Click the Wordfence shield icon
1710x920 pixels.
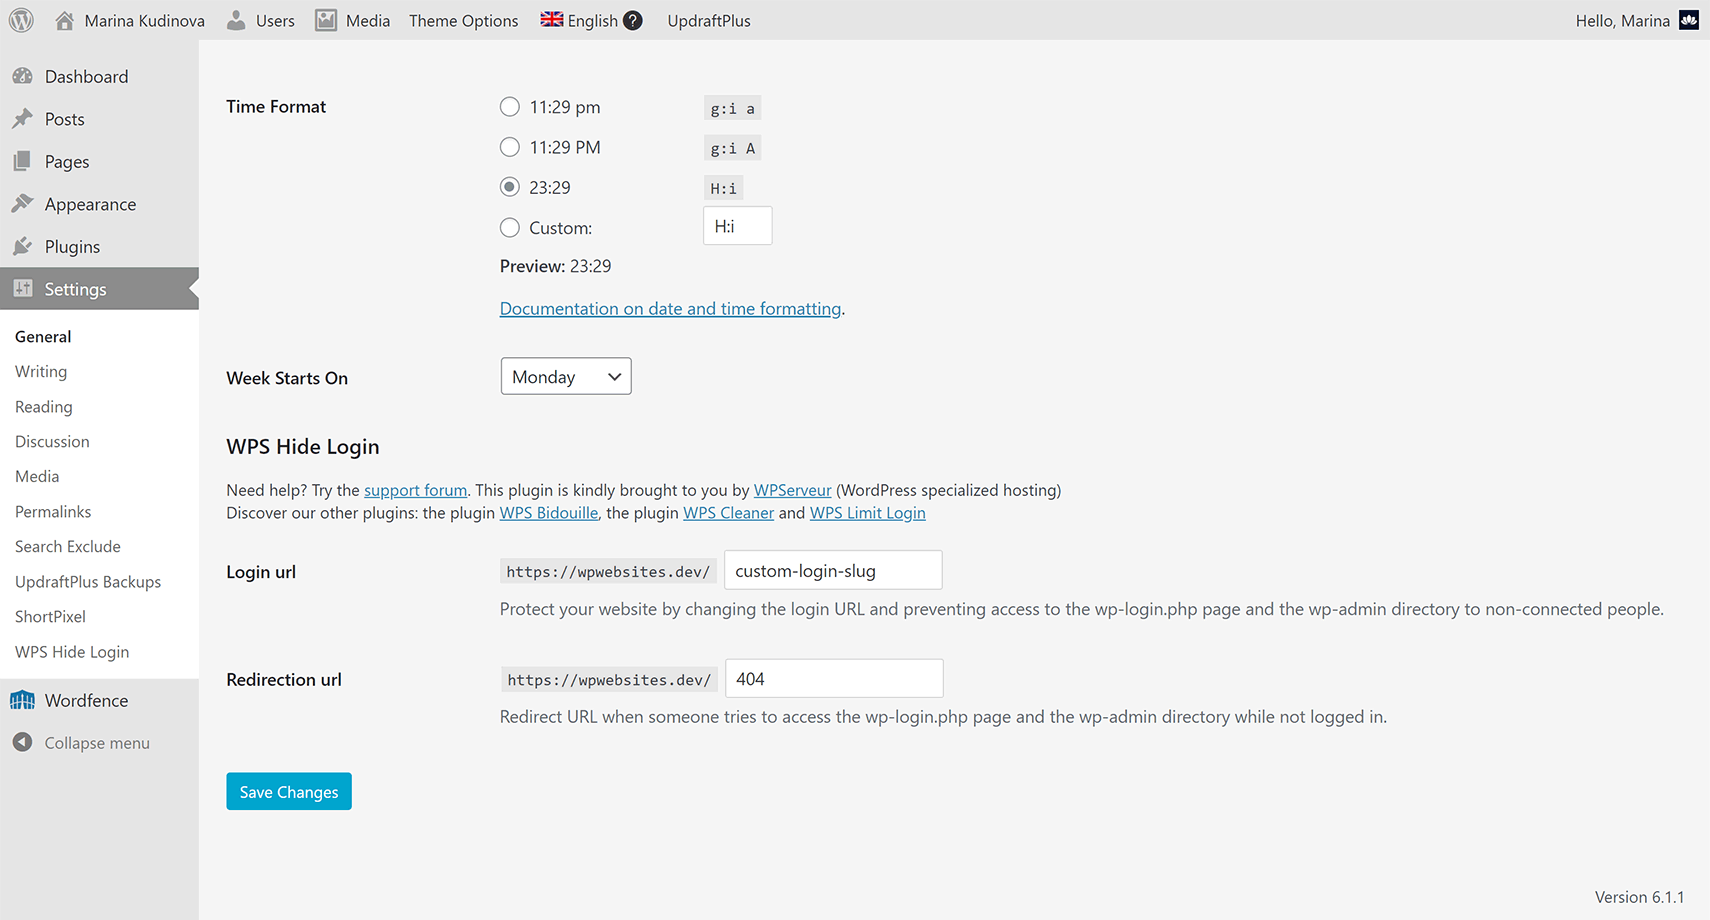click(22, 700)
